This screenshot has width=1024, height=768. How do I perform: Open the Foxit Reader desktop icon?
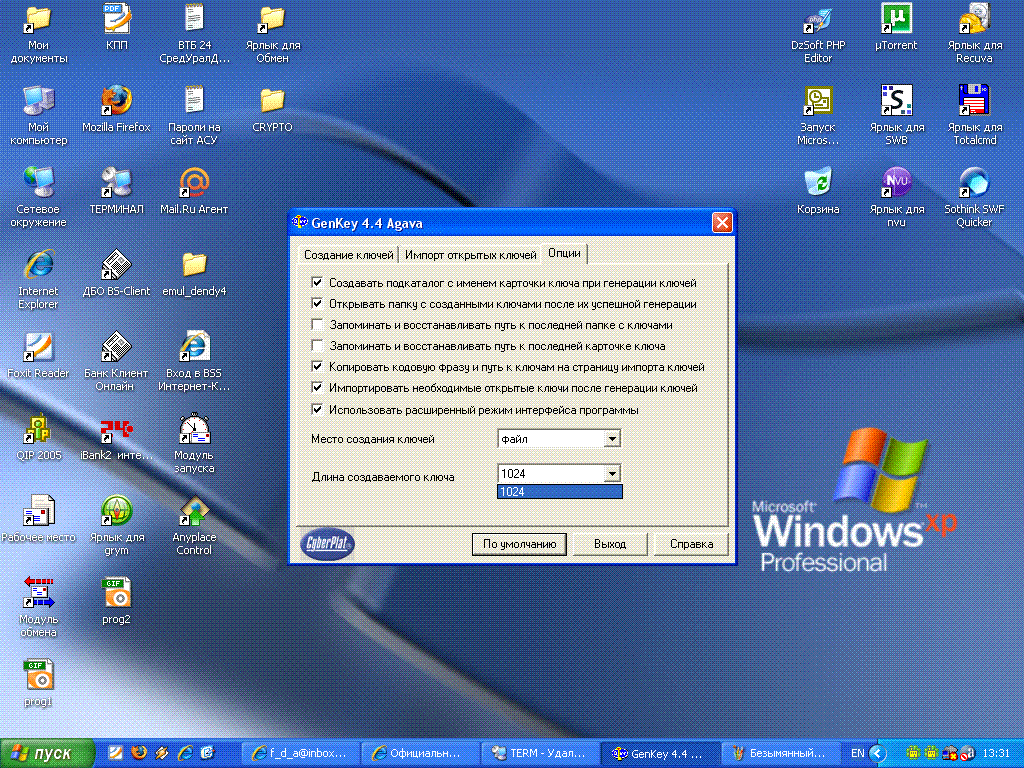[x=38, y=347]
